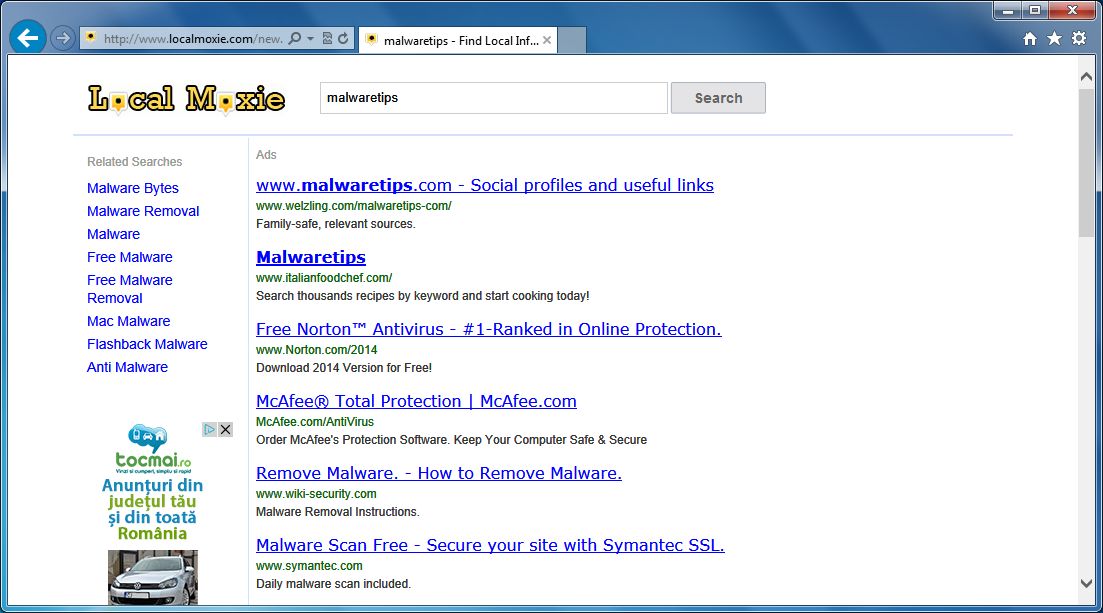Click the scrollbar down arrow
The width and height of the screenshot is (1103, 613).
(x=1086, y=583)
